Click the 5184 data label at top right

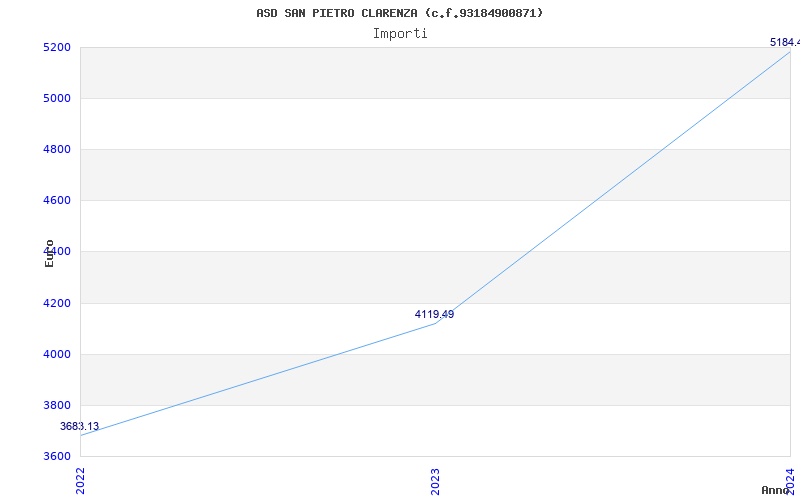tap(785, 42)
